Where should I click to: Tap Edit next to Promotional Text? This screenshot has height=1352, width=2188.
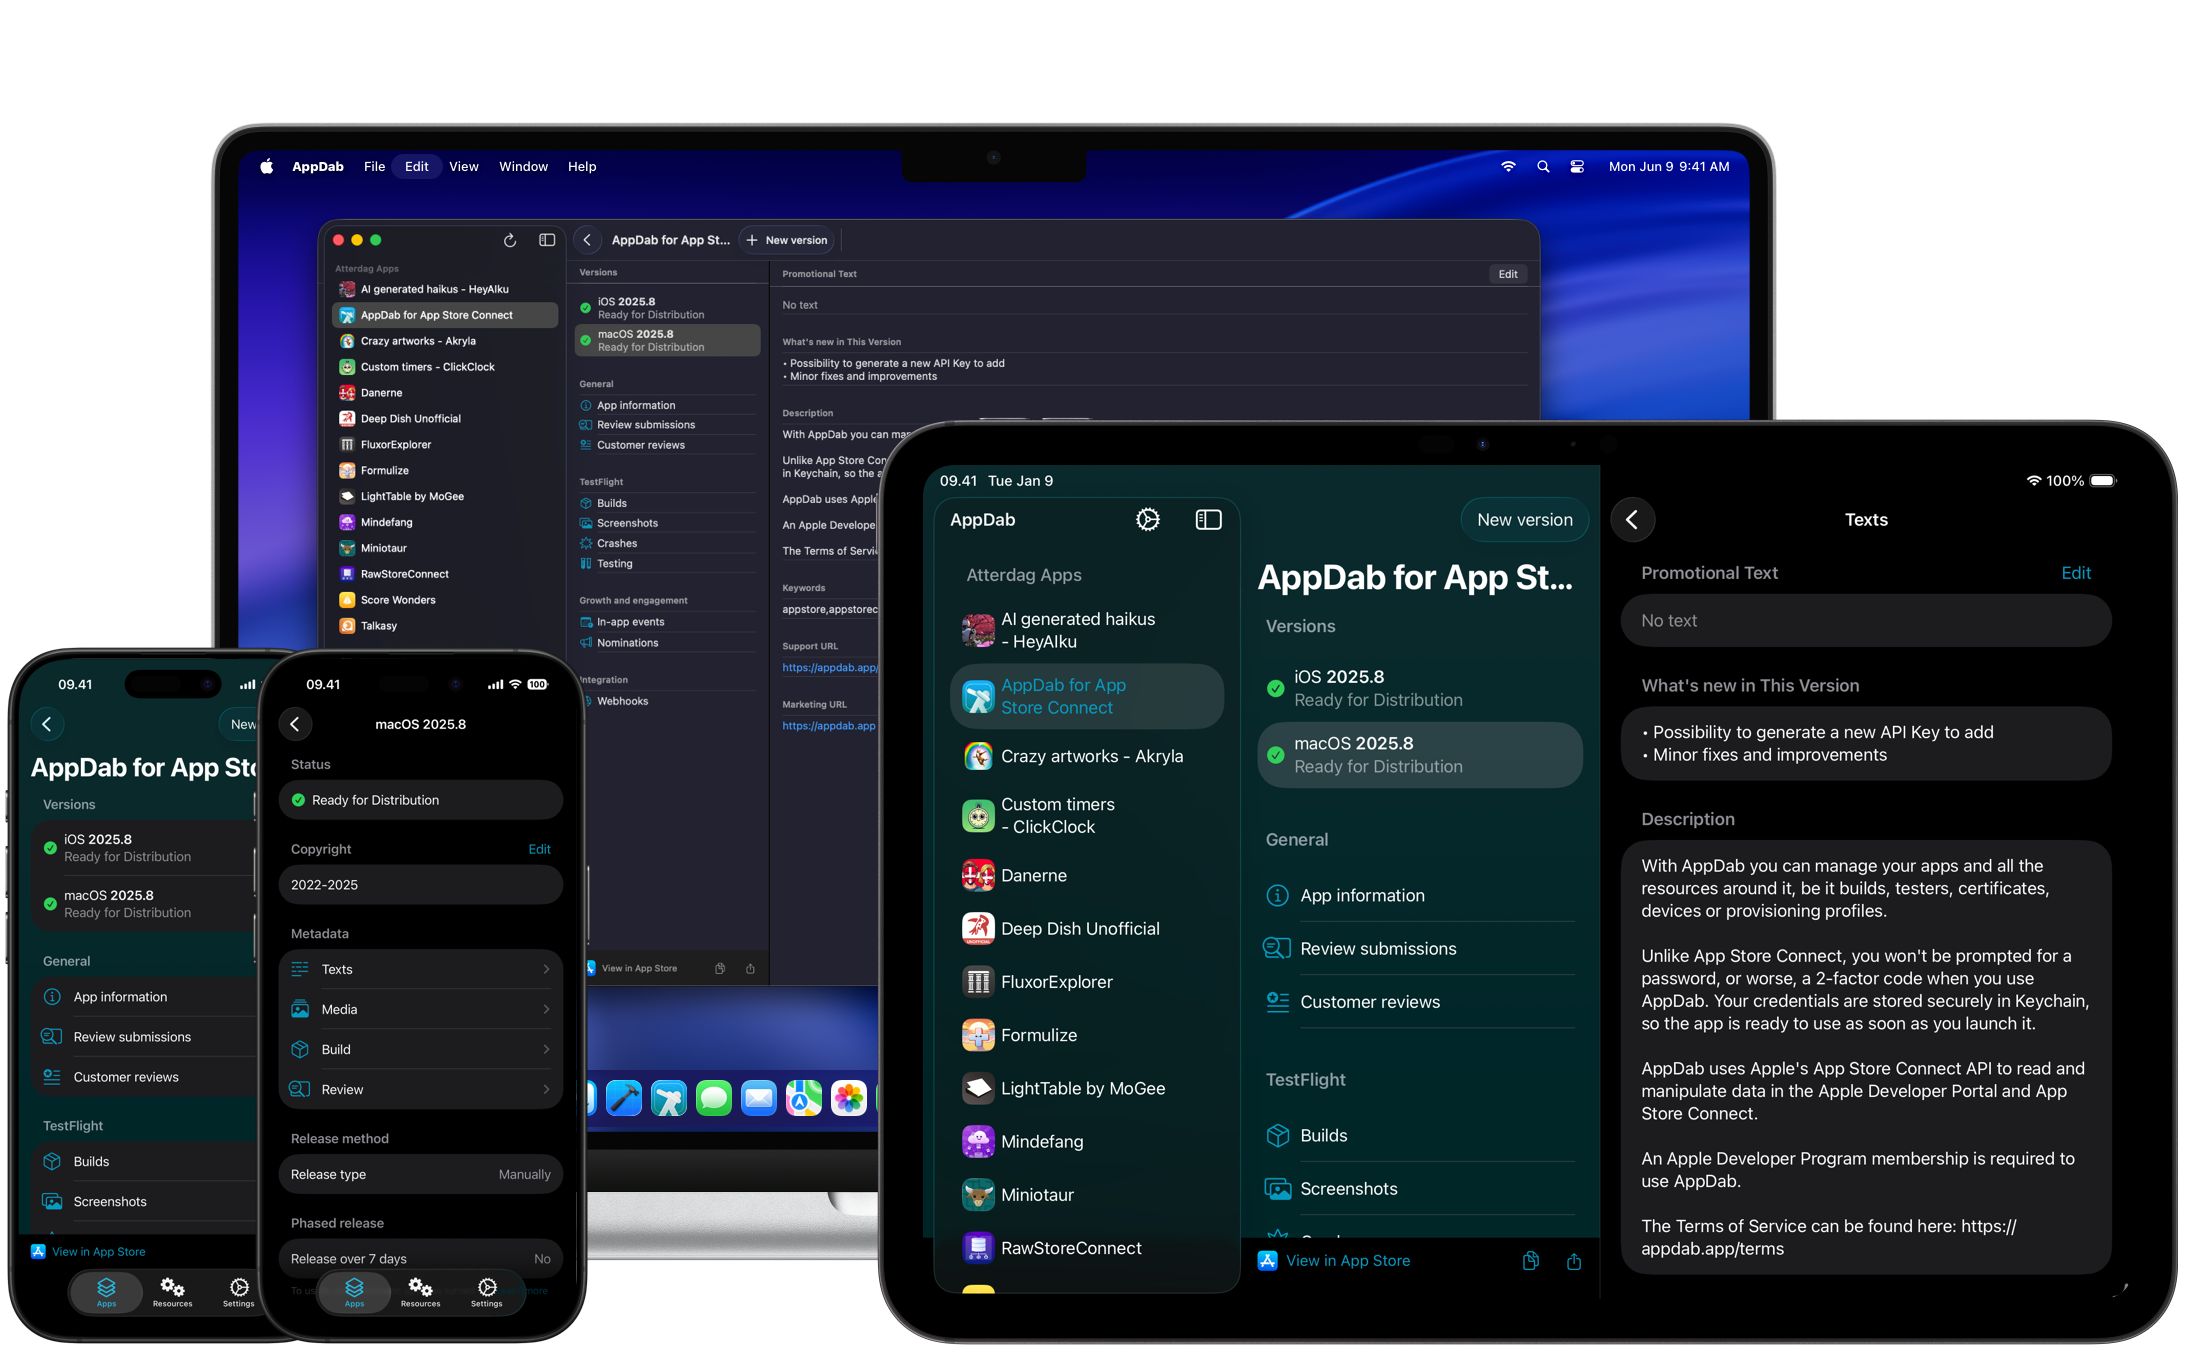[2076, 572]
